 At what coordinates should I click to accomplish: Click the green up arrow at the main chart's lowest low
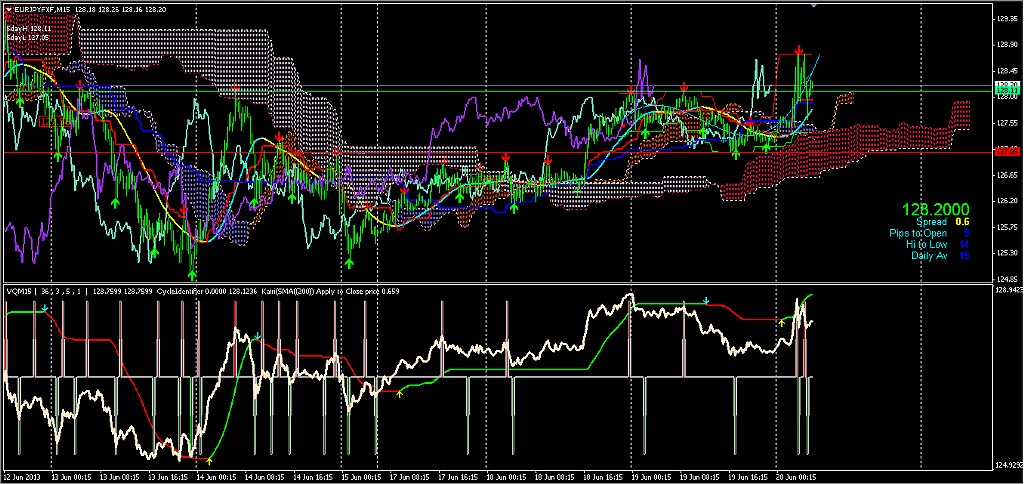[192, 272]
